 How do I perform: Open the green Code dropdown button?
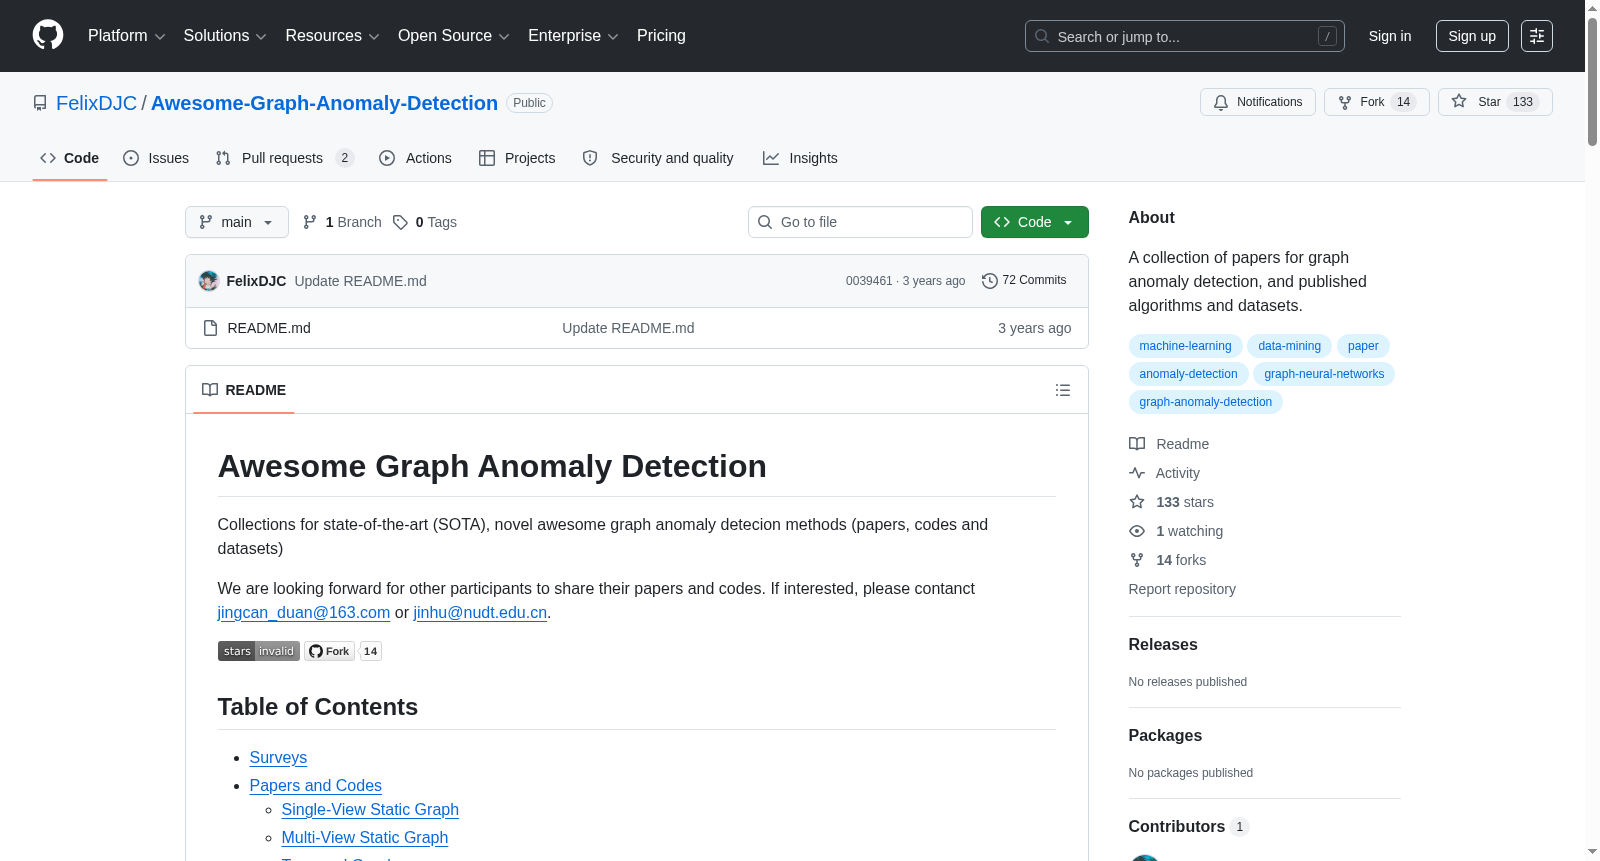click(1035, 222)
